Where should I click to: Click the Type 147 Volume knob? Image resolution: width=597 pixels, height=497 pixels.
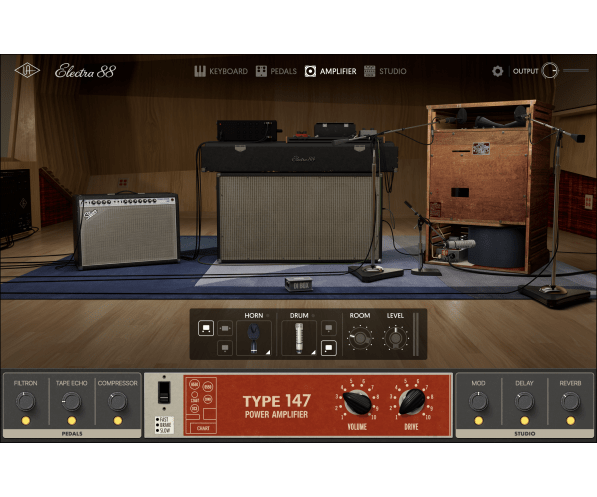click(x=357, y=402)
